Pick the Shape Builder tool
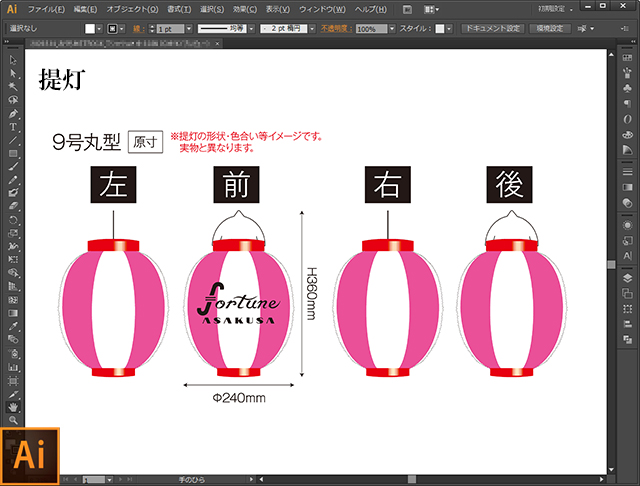640x486 pixels. 13,273
